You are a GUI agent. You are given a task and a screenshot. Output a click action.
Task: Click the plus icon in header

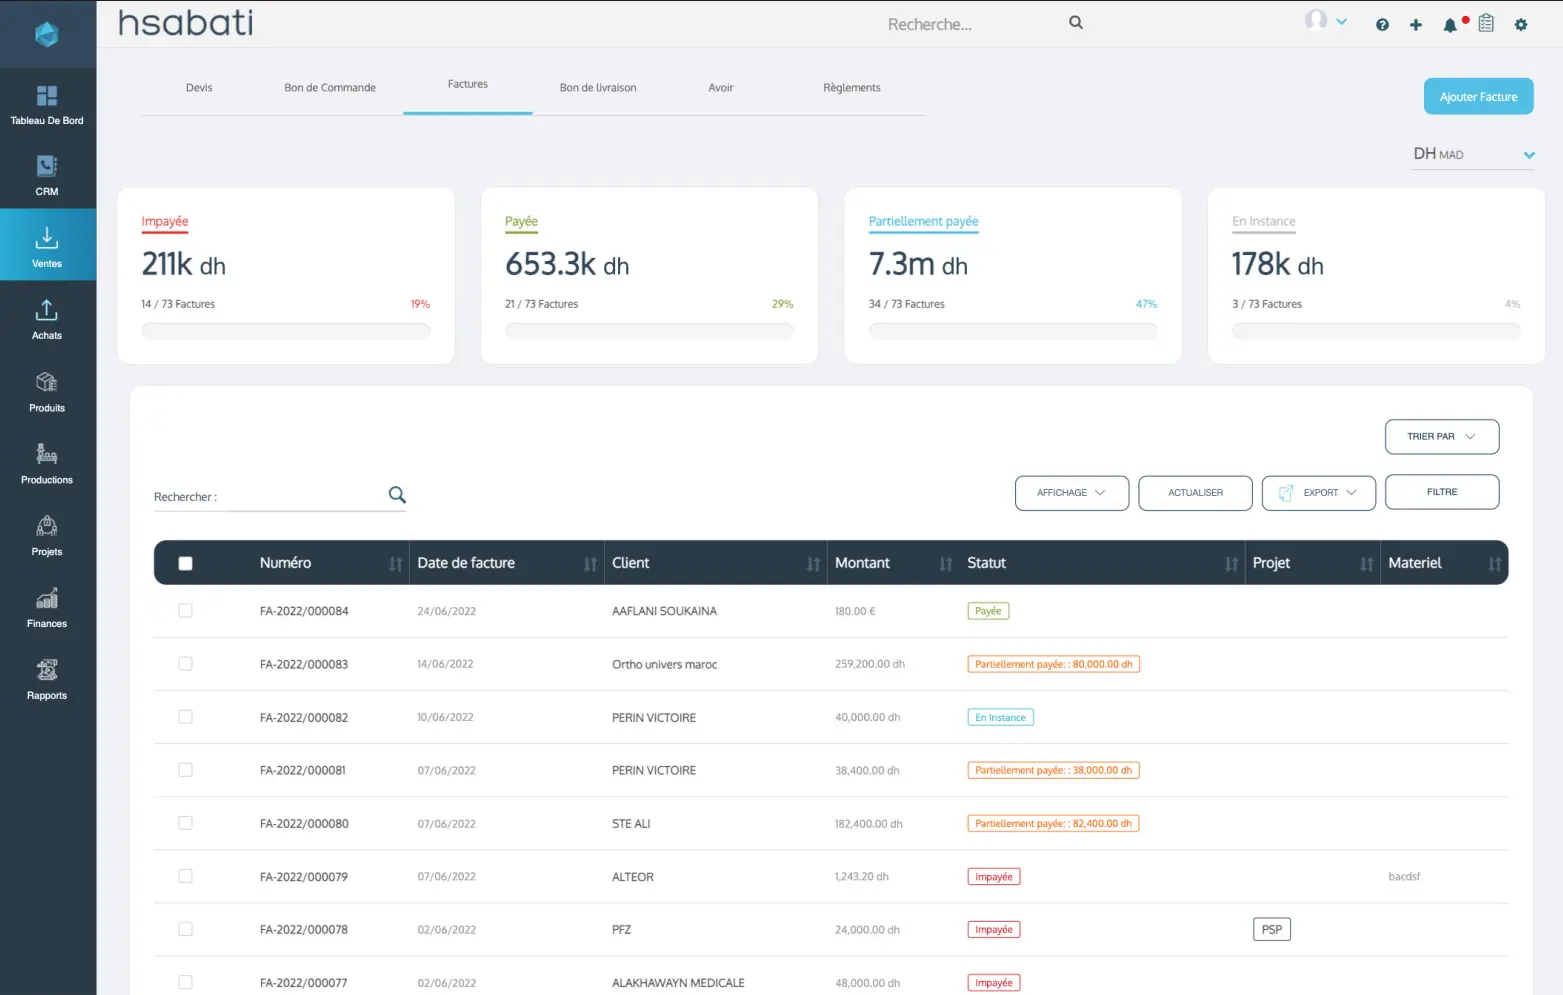(x=1415, y=25)
